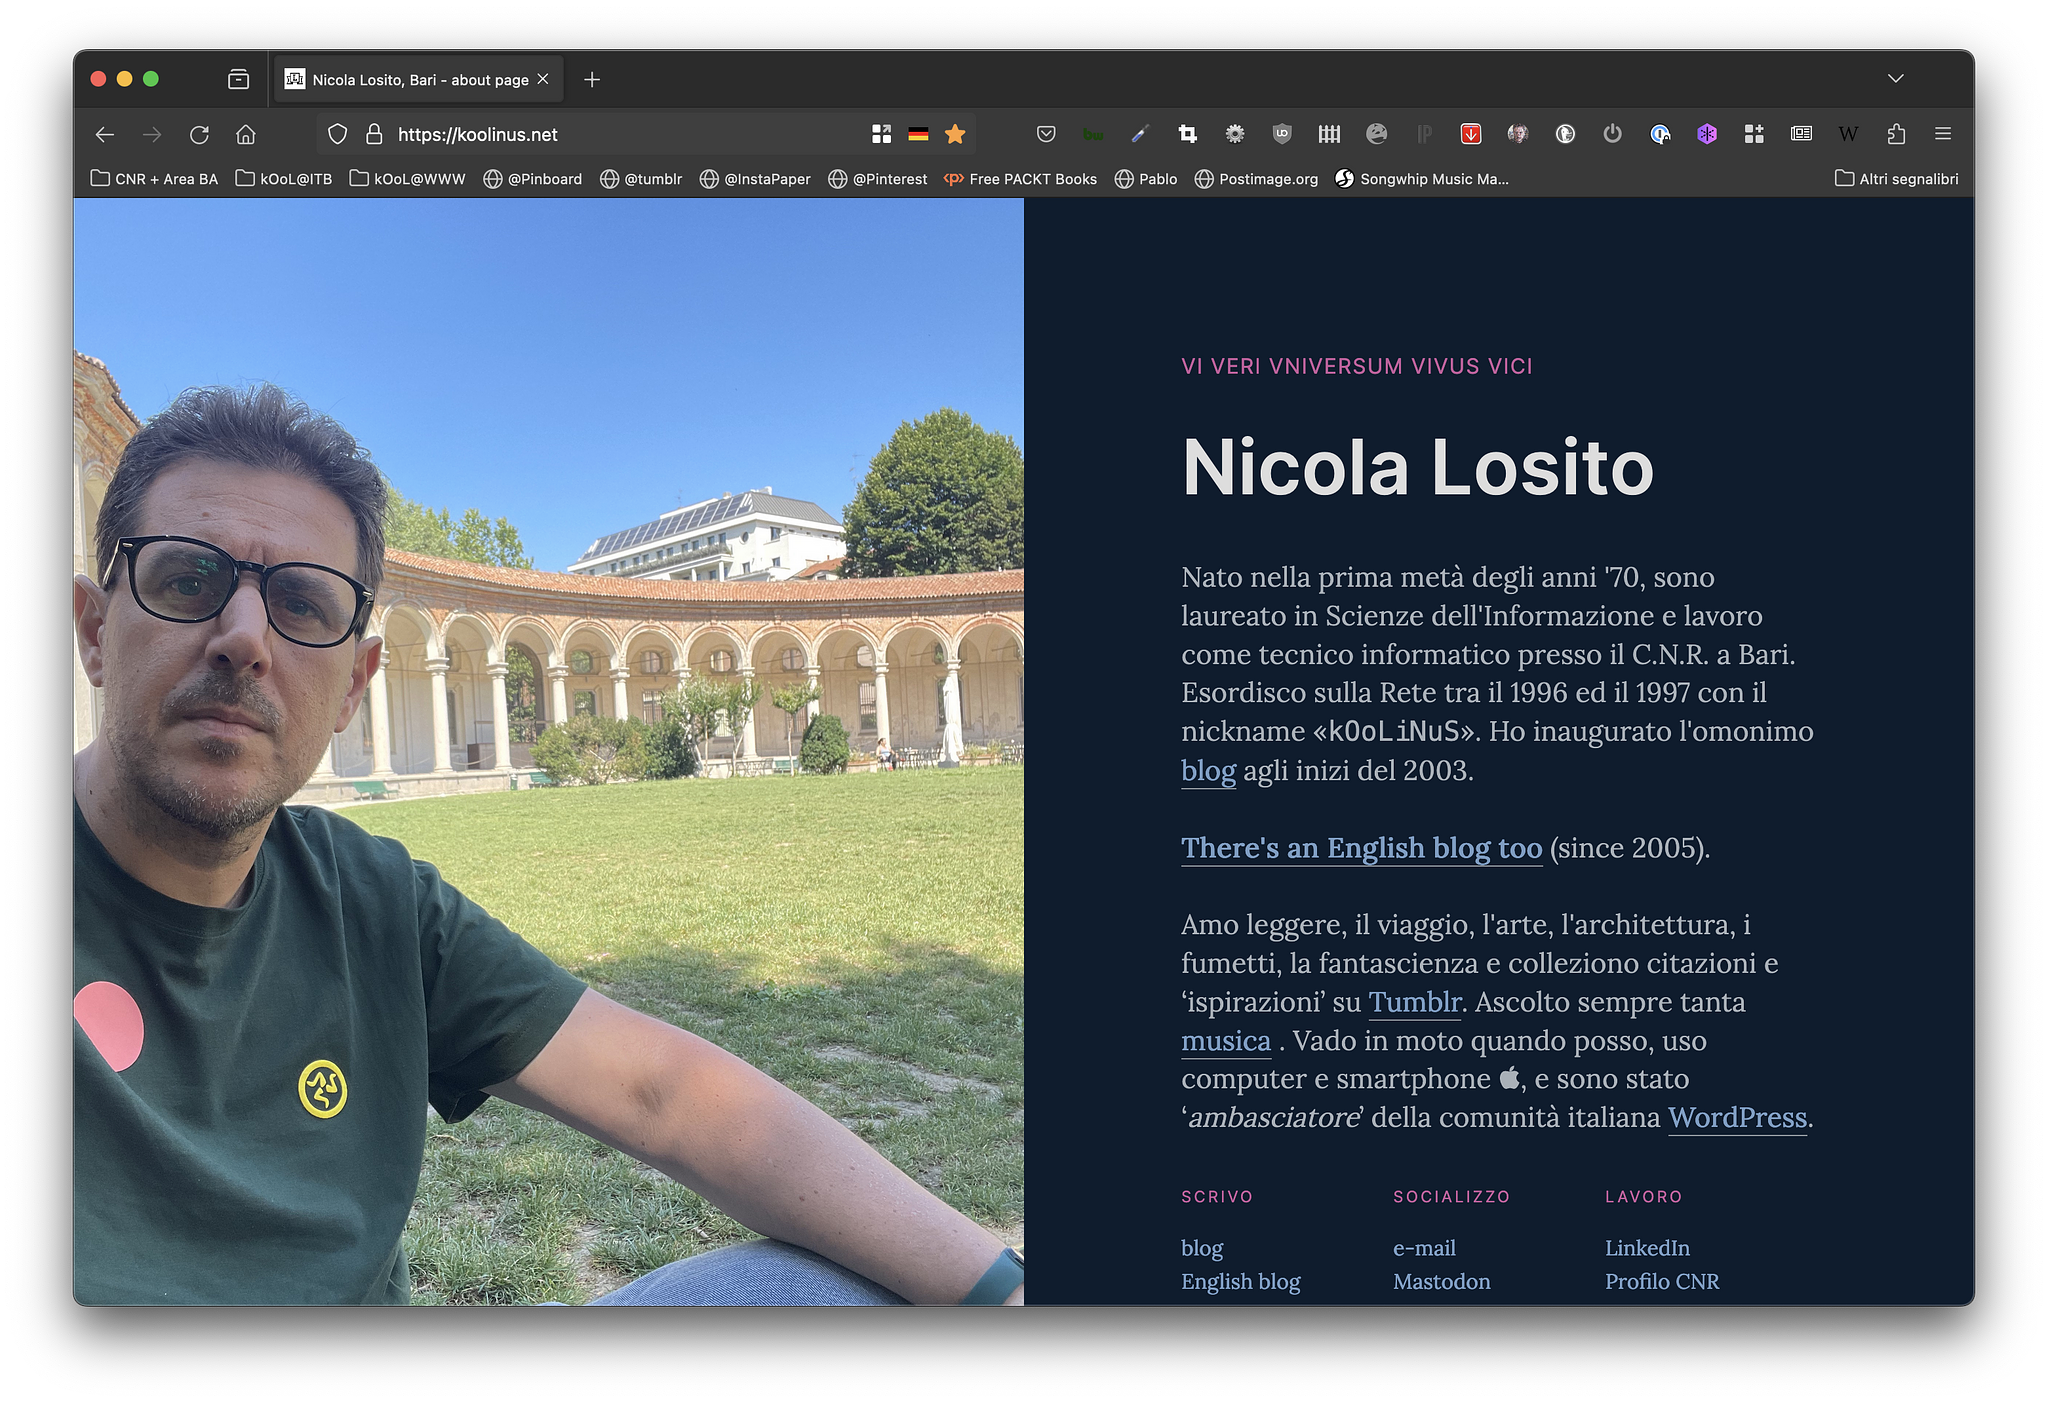
Task: Click the 'Nicola Losito' heading
Action: coord(1417,467)
